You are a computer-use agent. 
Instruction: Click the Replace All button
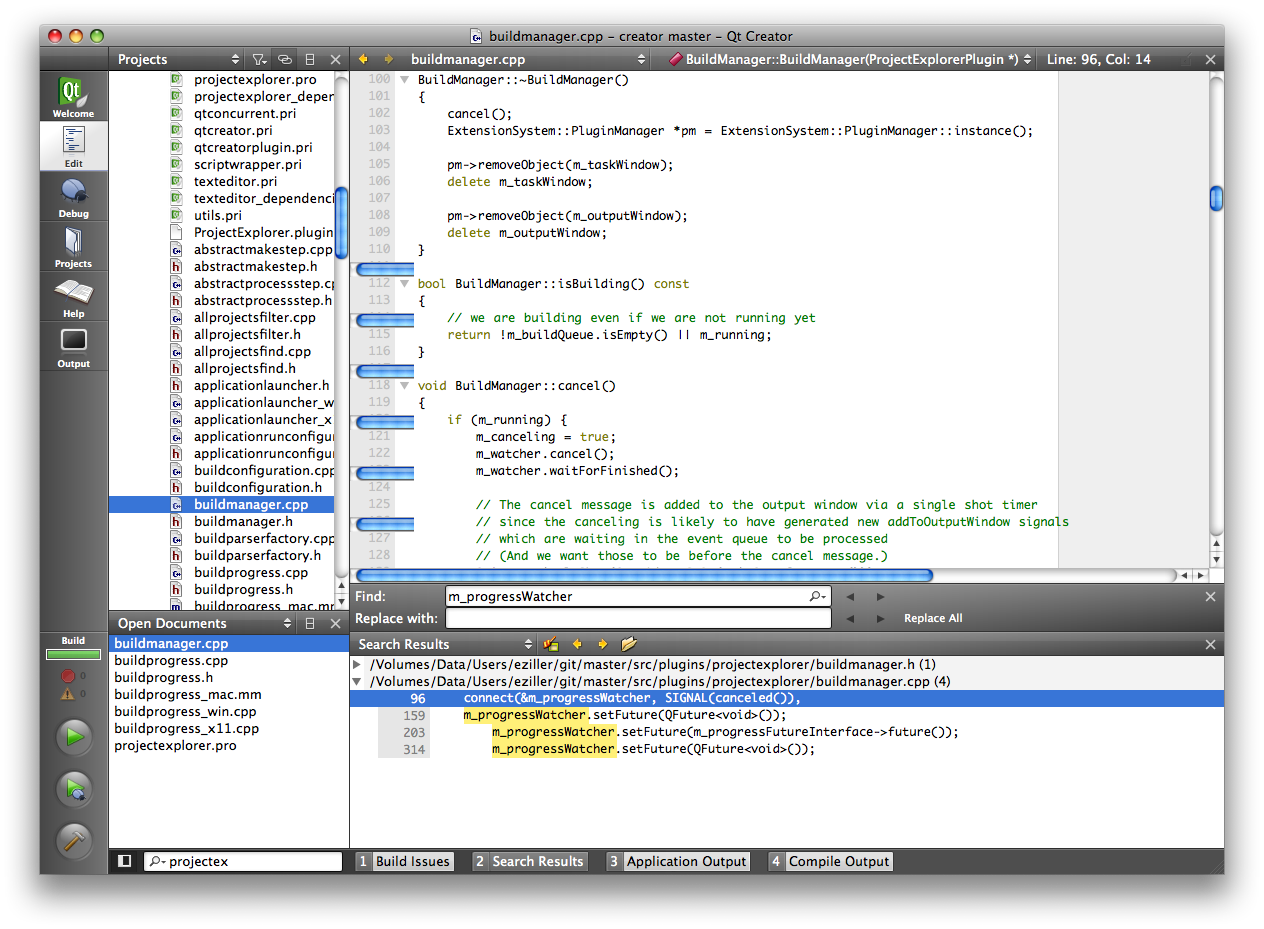point(933,618)
